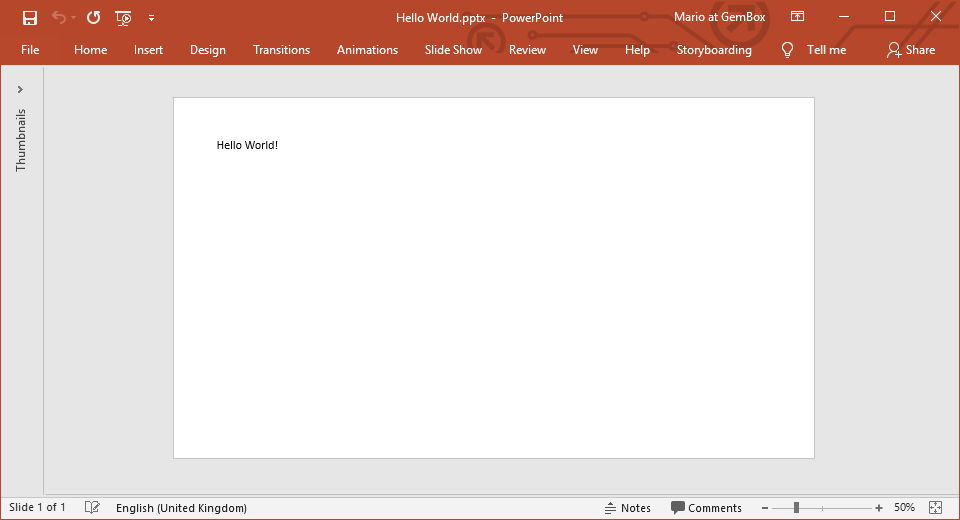Open the undo history dropdown arrow
Viewport: 960px width, 520px height.
[73, 18]
